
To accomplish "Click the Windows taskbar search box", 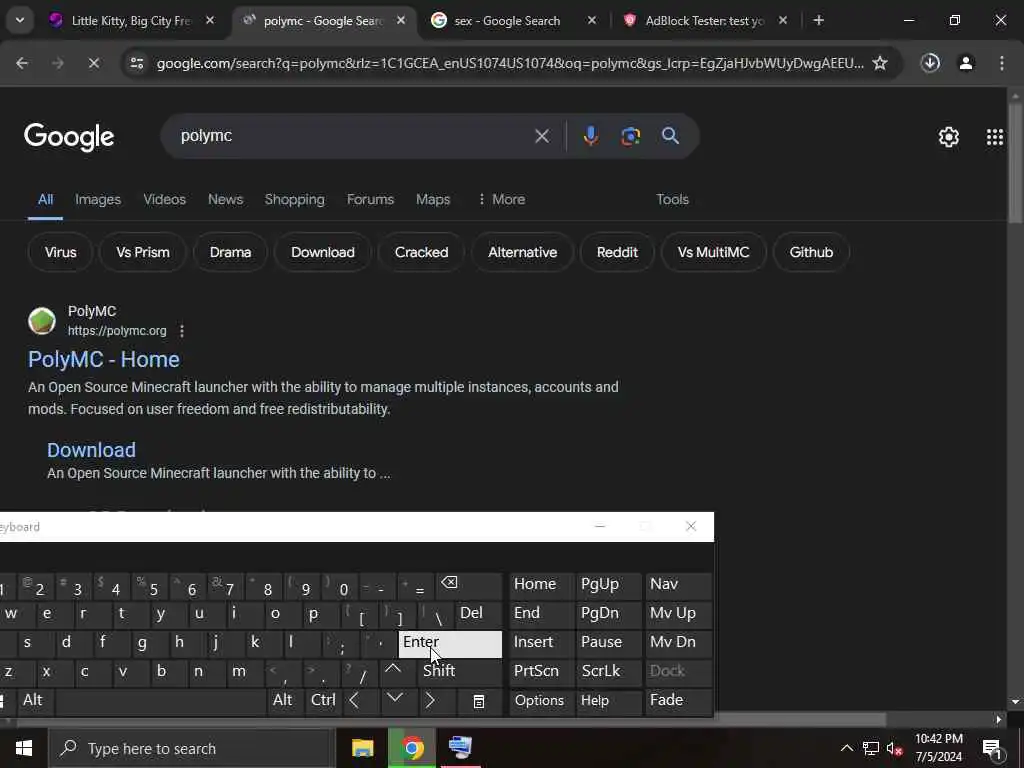I will coord(192,748).
